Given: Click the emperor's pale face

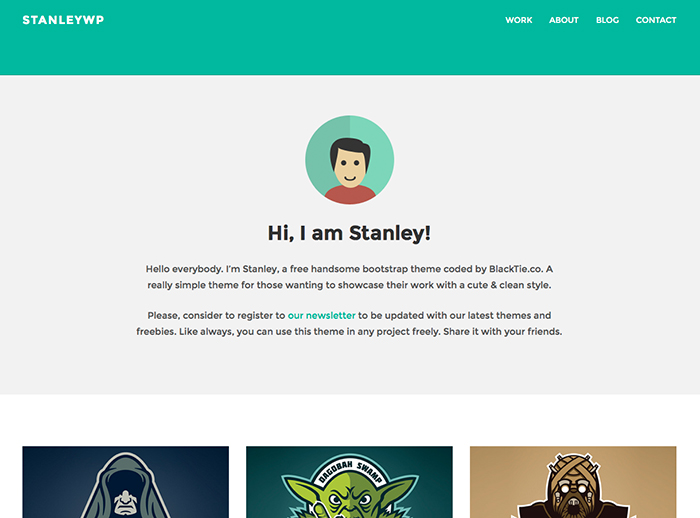Looking at the screenshot, I should tap(125, 503).
